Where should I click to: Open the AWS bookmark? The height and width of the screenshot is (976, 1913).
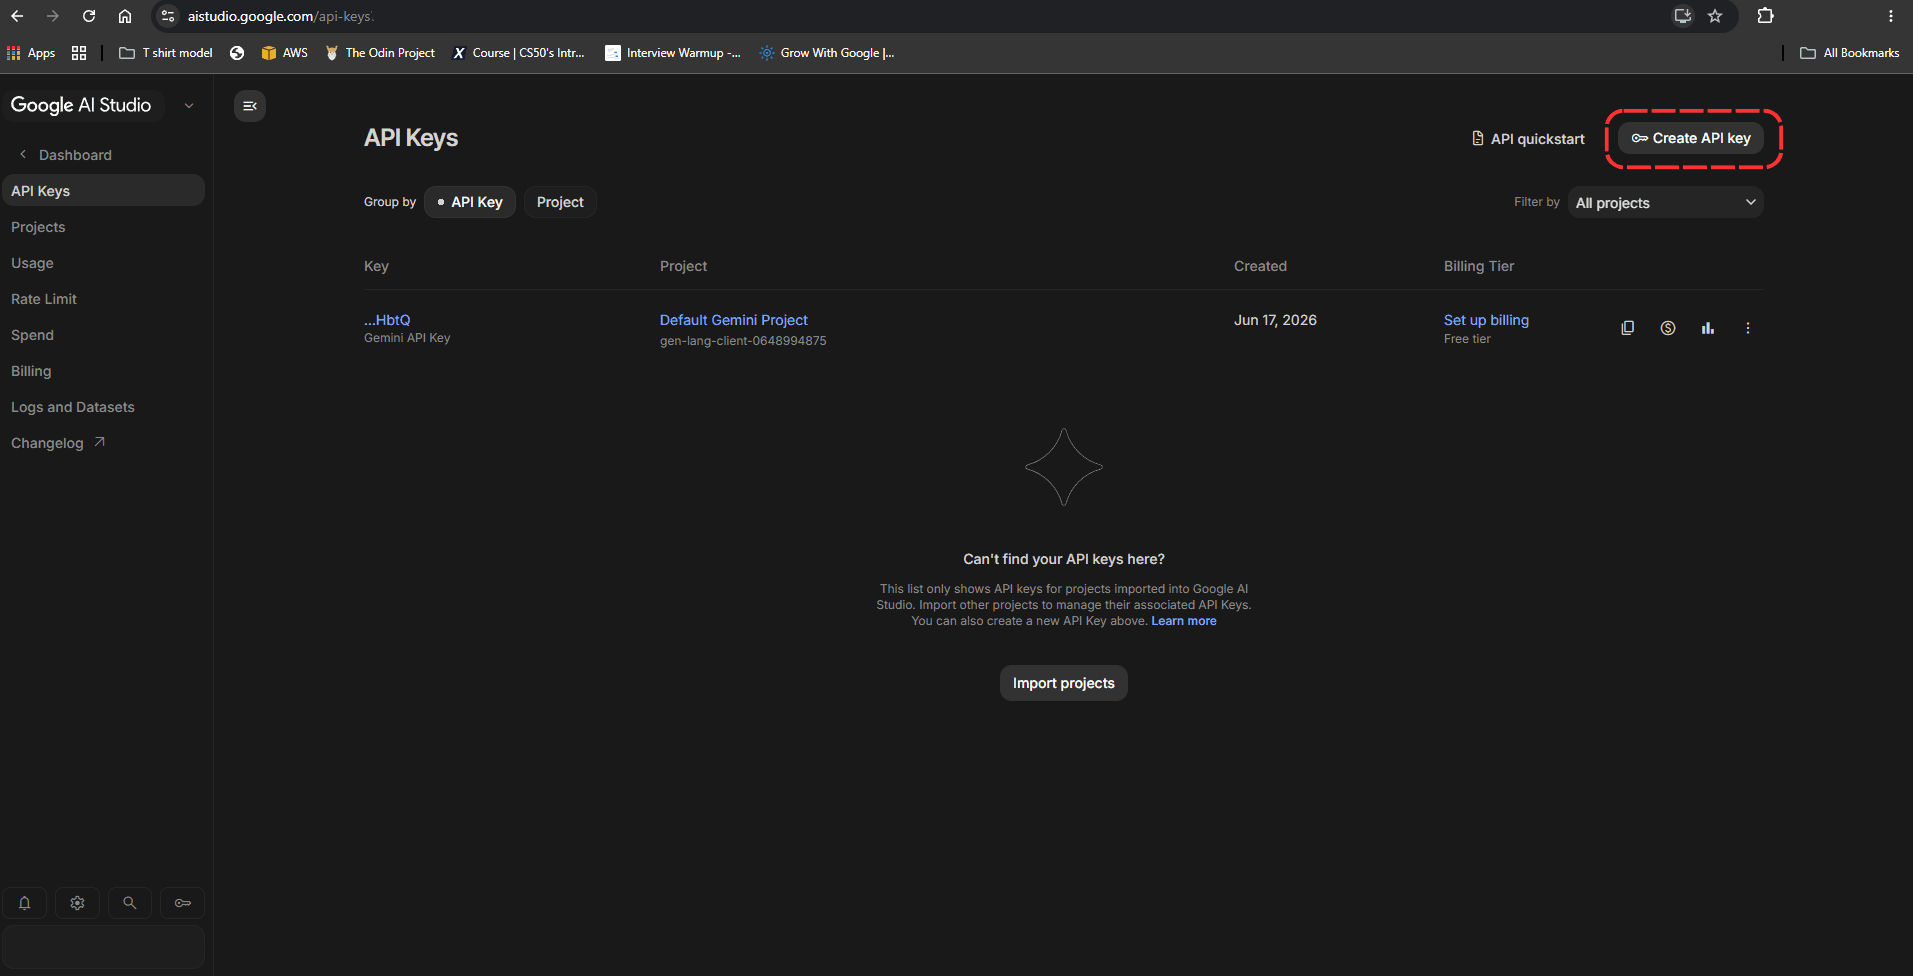coord(285,53)
